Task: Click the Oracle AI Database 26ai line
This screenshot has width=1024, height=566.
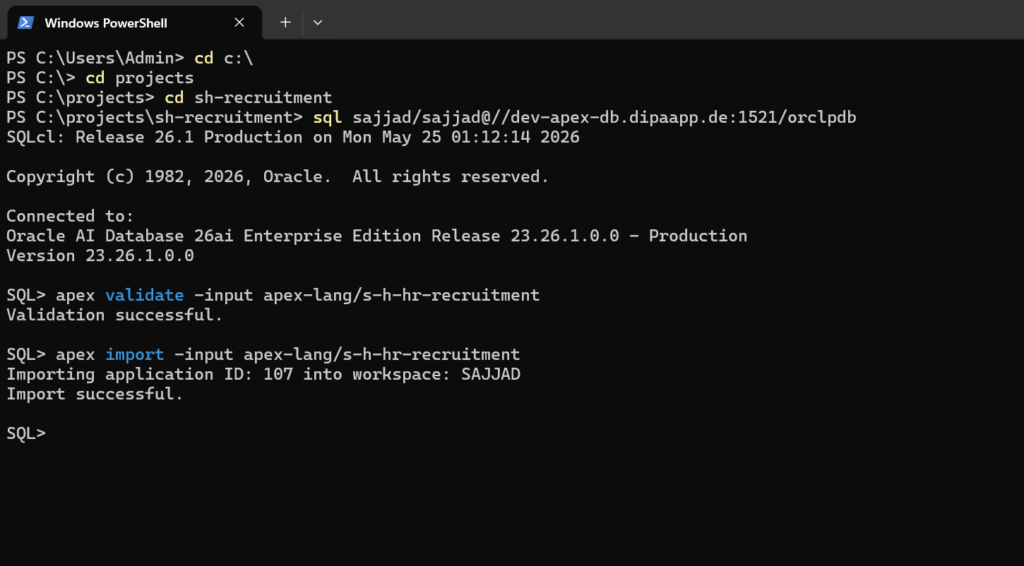Action: click(x=377, y=236)
